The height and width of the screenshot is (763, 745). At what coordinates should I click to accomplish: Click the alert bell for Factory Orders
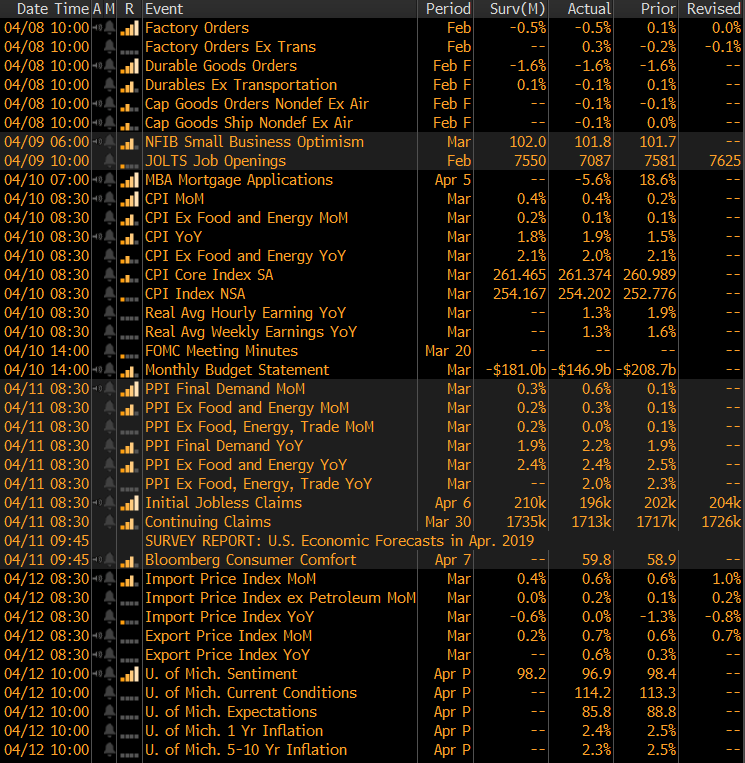click(x=109, y=28)
